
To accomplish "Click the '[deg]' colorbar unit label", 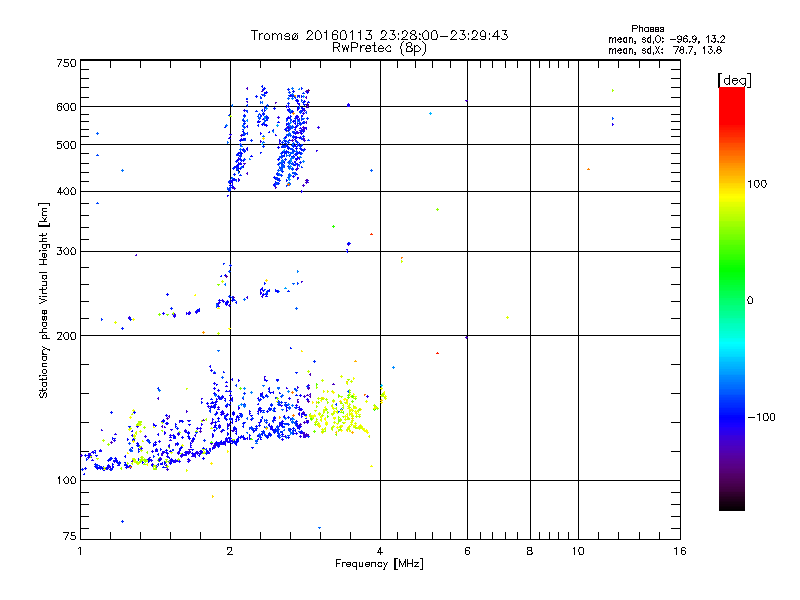I will [734, 80].
